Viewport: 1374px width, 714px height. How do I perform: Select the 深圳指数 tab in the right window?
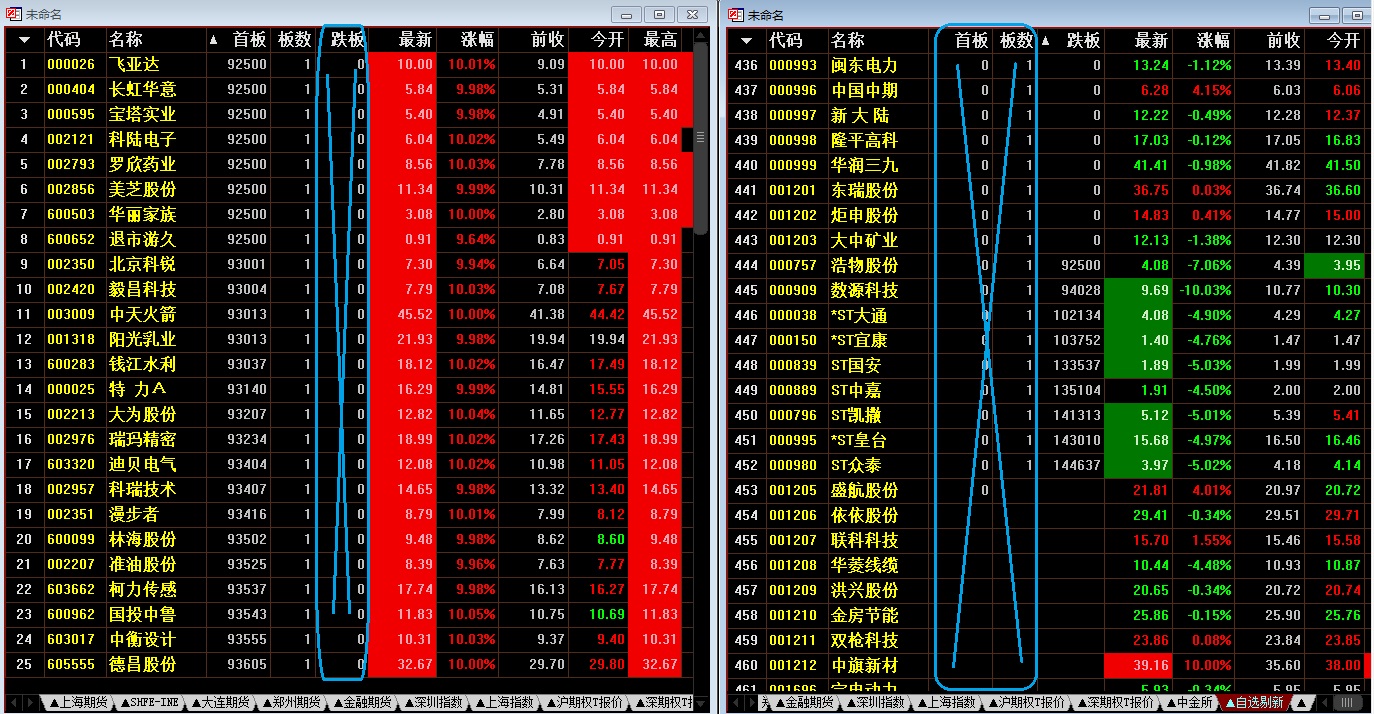876,702
